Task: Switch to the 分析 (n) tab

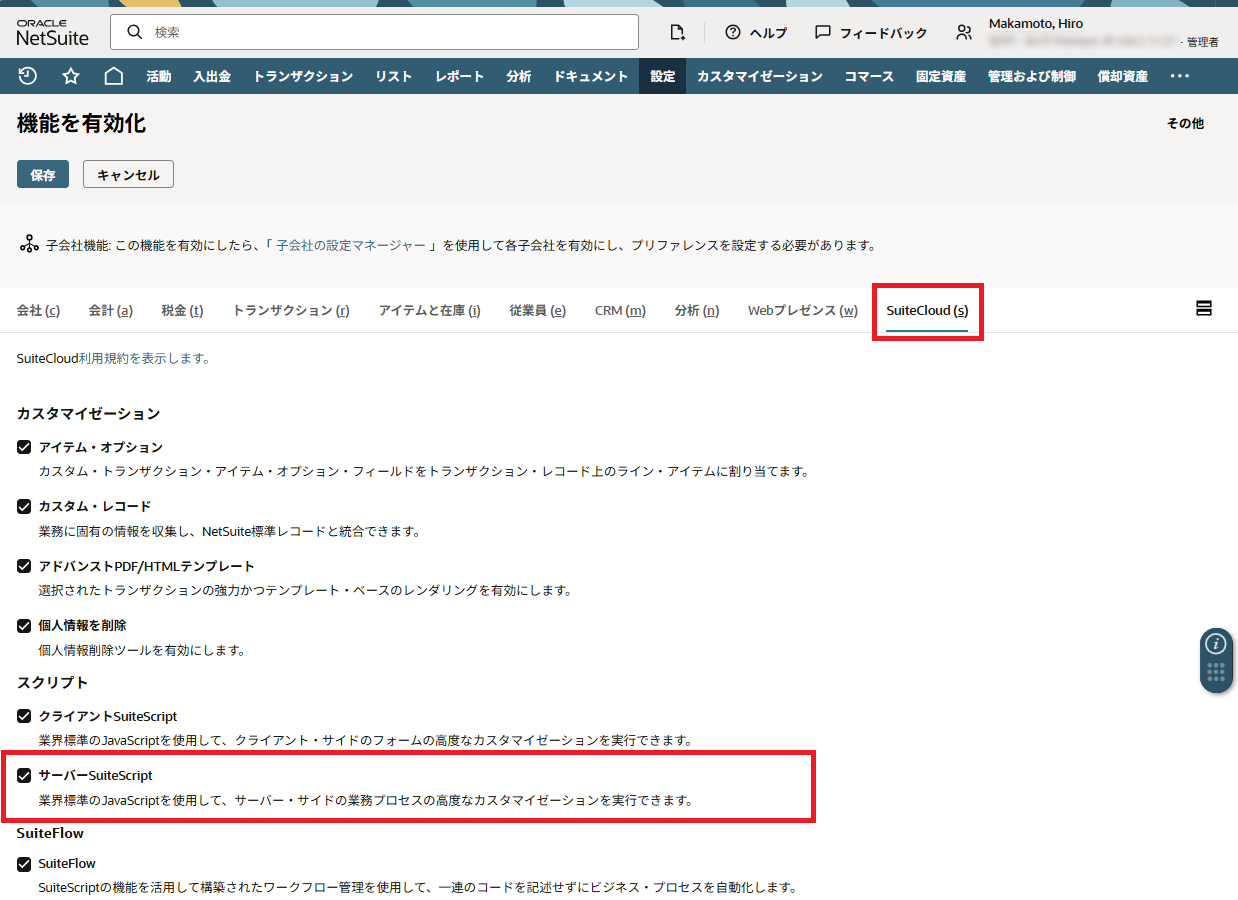Action: (x=697, y=311)
